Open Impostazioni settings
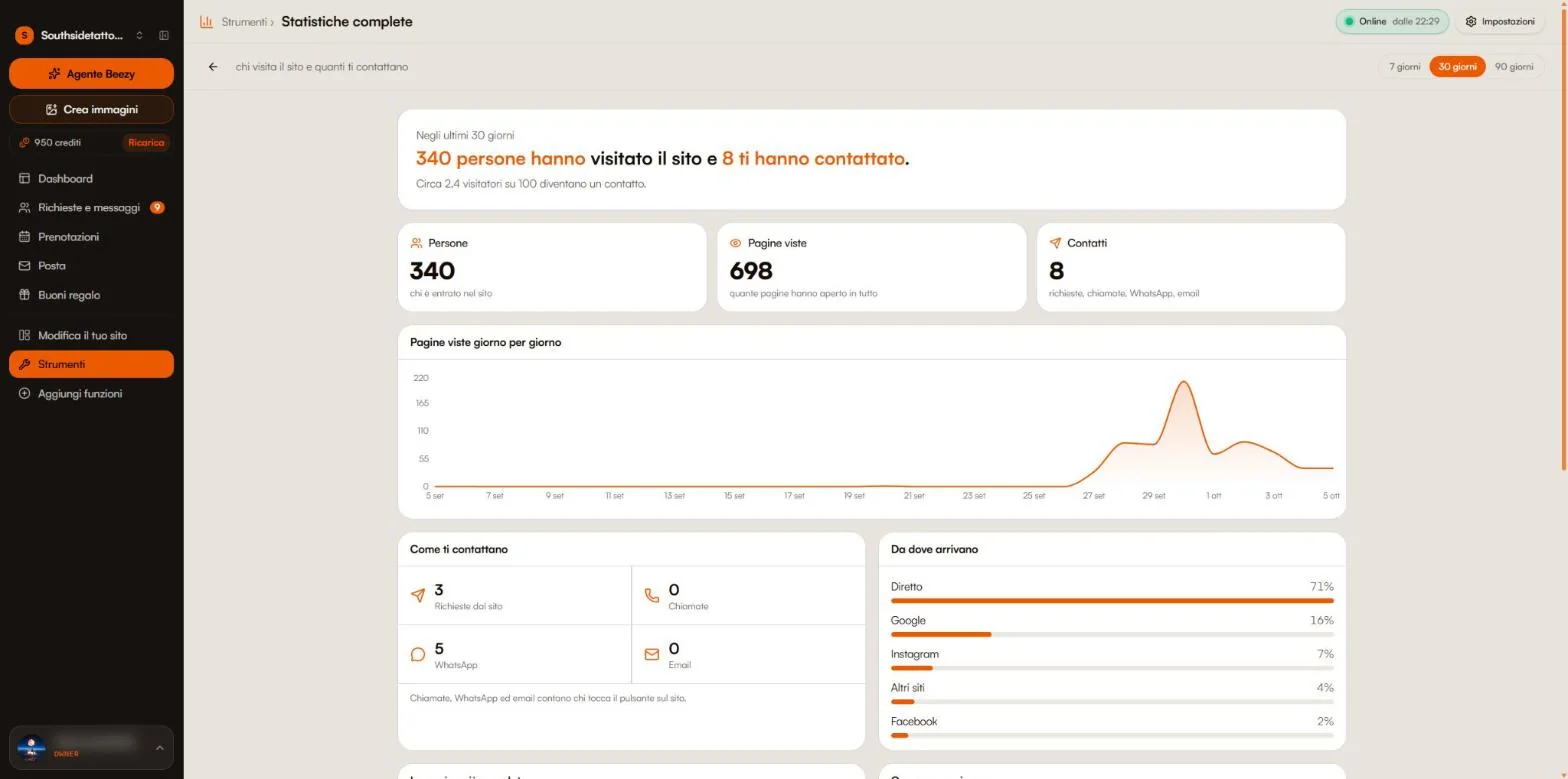1568x779 pixels. pyautogui.click(x=1500, y=21)
